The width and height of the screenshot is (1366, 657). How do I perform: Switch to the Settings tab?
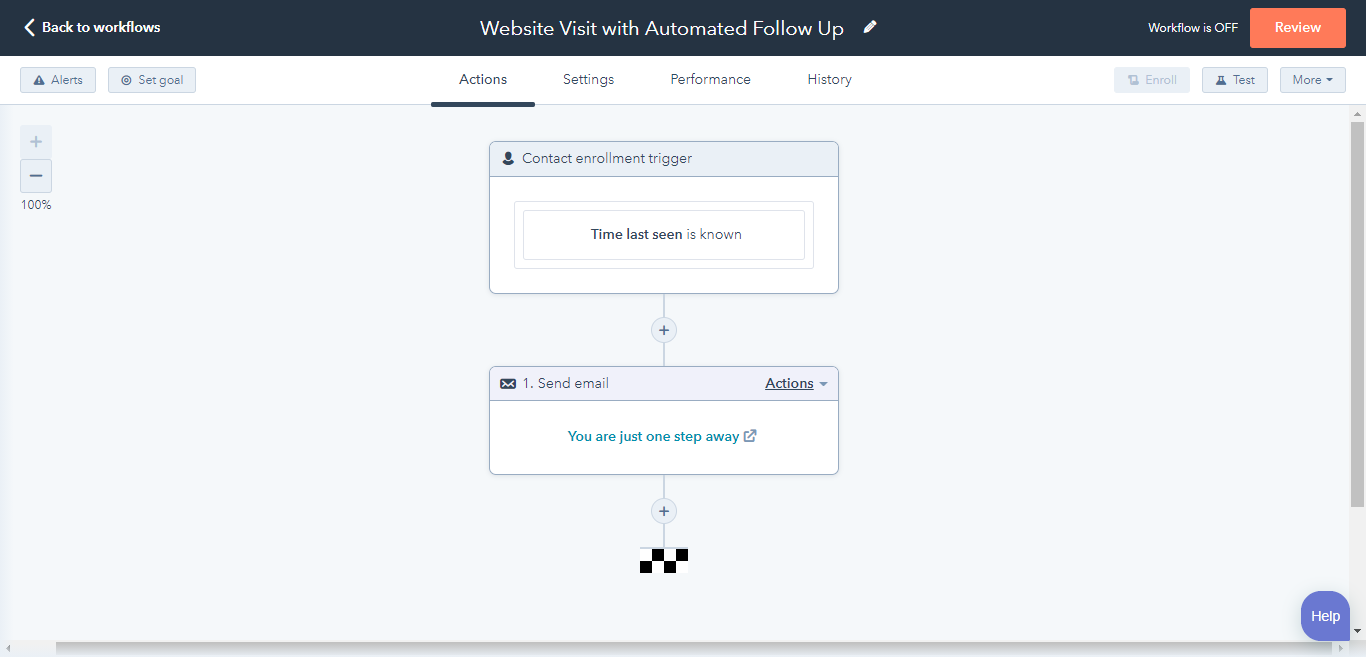coord(588,79)
